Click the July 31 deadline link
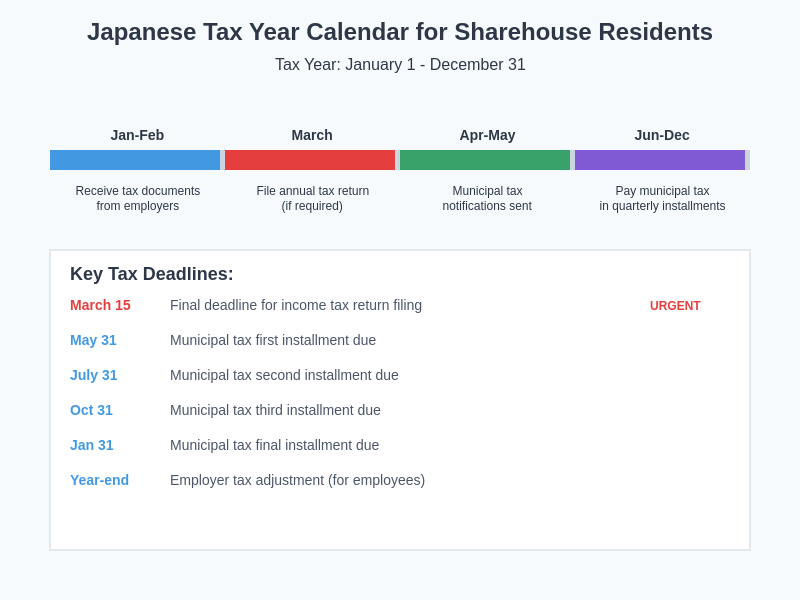Image resolution: width=800 pixels, height=600 pixels. click(x=93, y=375)
